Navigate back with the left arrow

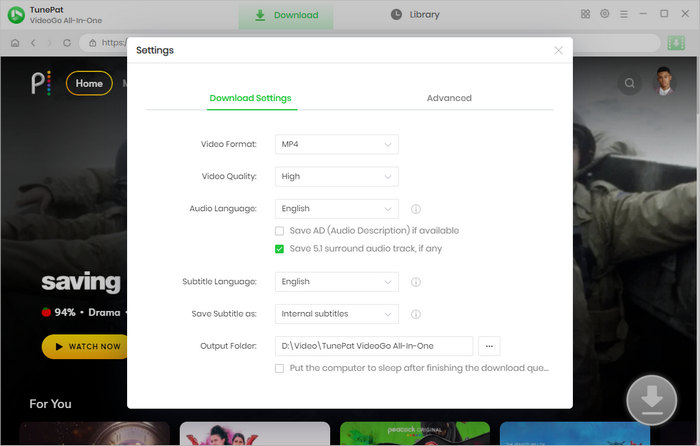pyautogui.click(x=33, y=43)
